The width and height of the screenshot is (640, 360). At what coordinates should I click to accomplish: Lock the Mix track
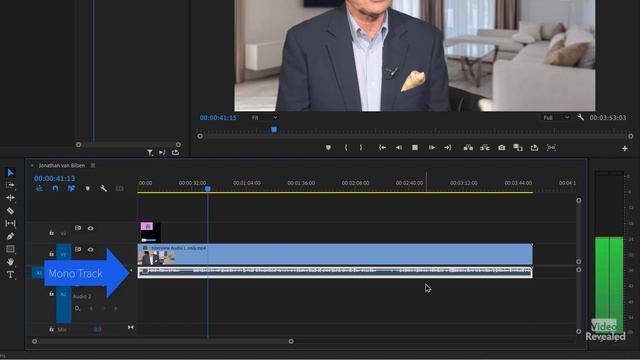[51, 329]
